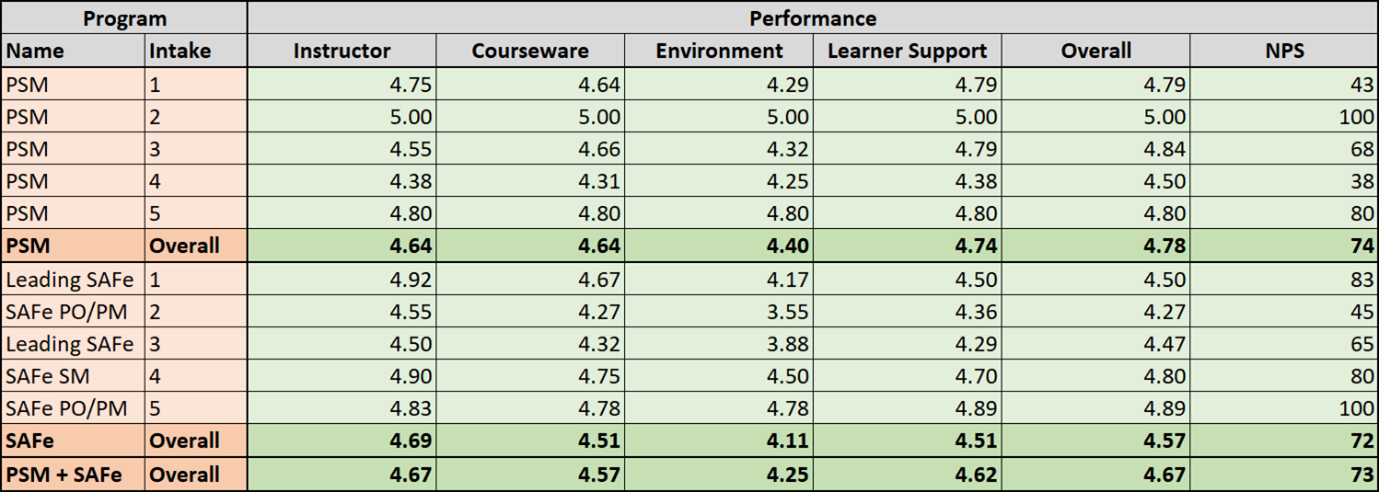Click the PSM Overall NPS value 74
The height and width of the screenshot is (492, 1379).
point(1284,246)
